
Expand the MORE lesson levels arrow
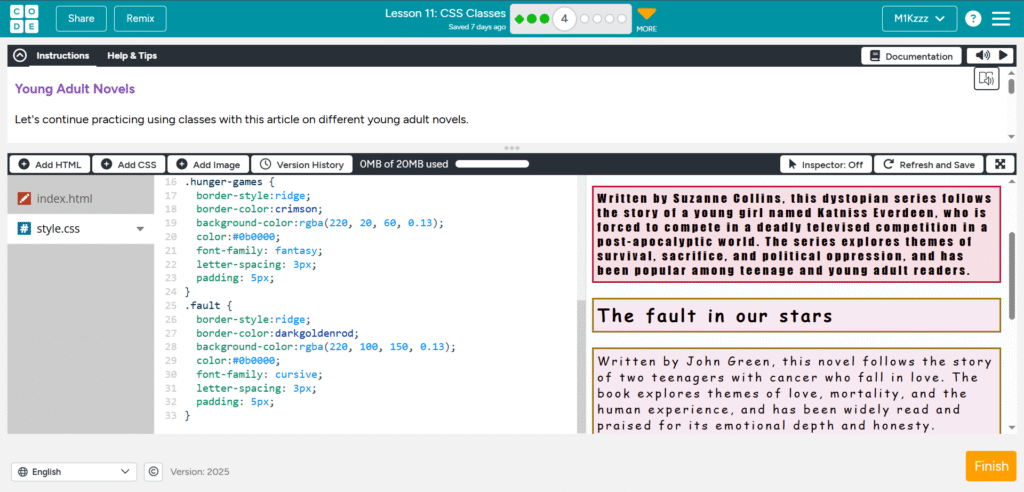(x=647, y=15)
